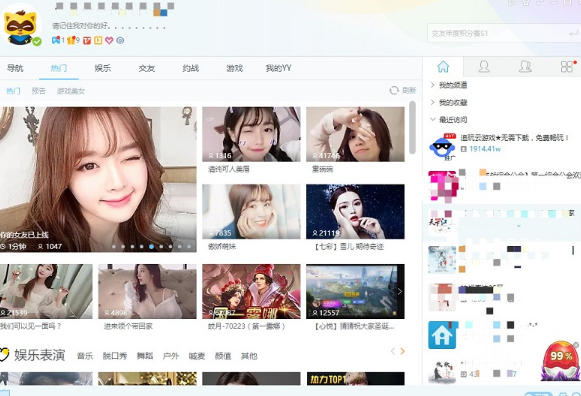Select the 热门 main tab
581x396 pixels.
tap(59, 68)
